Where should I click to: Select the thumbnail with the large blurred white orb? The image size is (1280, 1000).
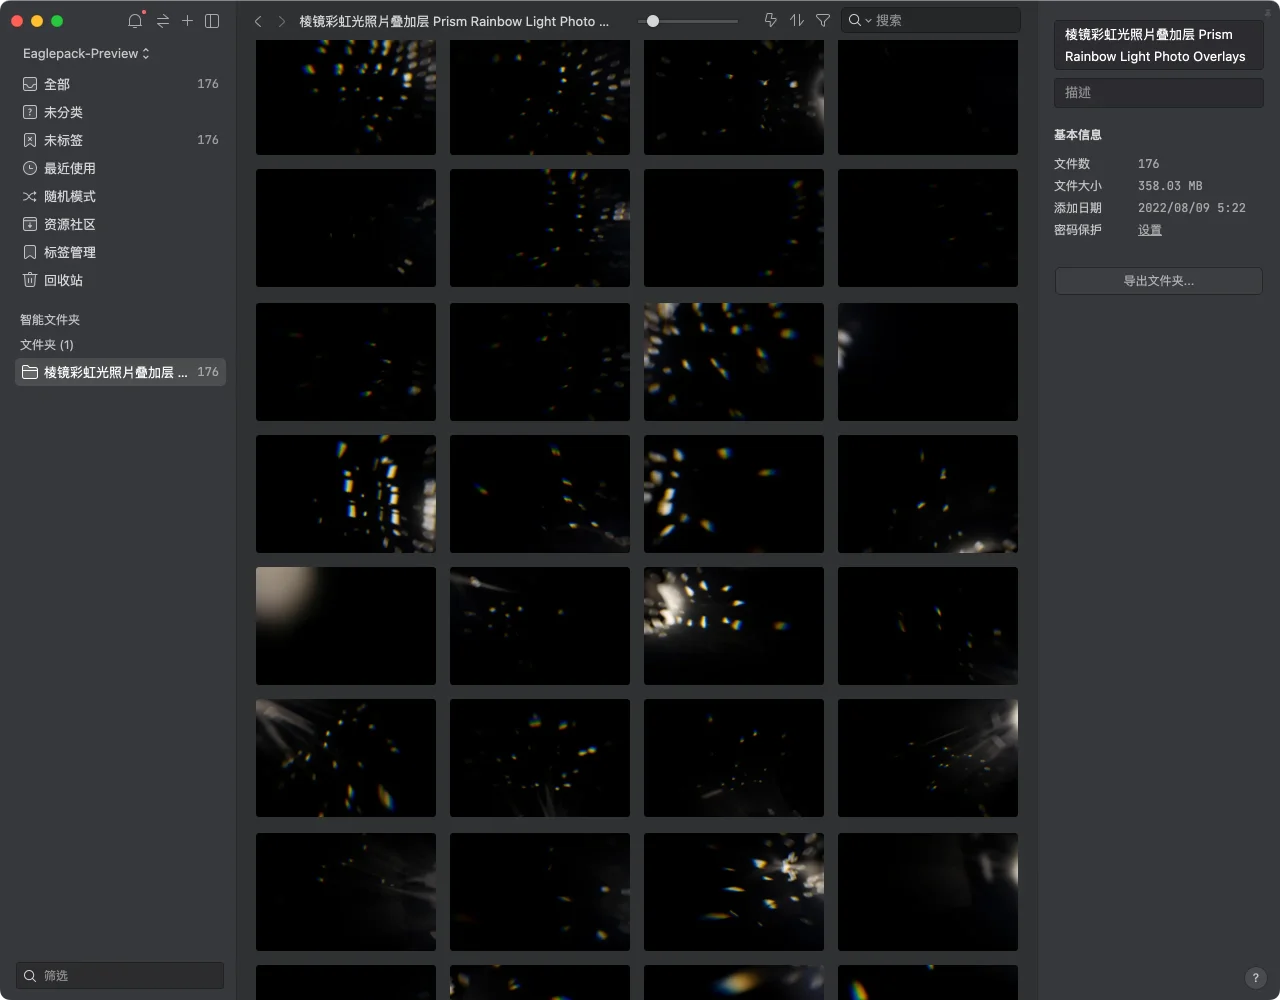click(346, 626)
